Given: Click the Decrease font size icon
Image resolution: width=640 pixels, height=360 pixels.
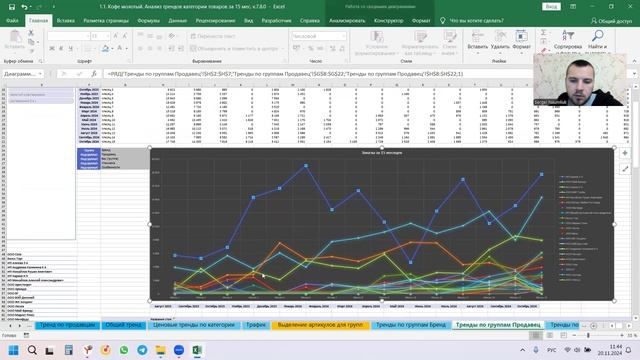Looking at the screenshot, I should pyautogui.click(x=124, y=36).
